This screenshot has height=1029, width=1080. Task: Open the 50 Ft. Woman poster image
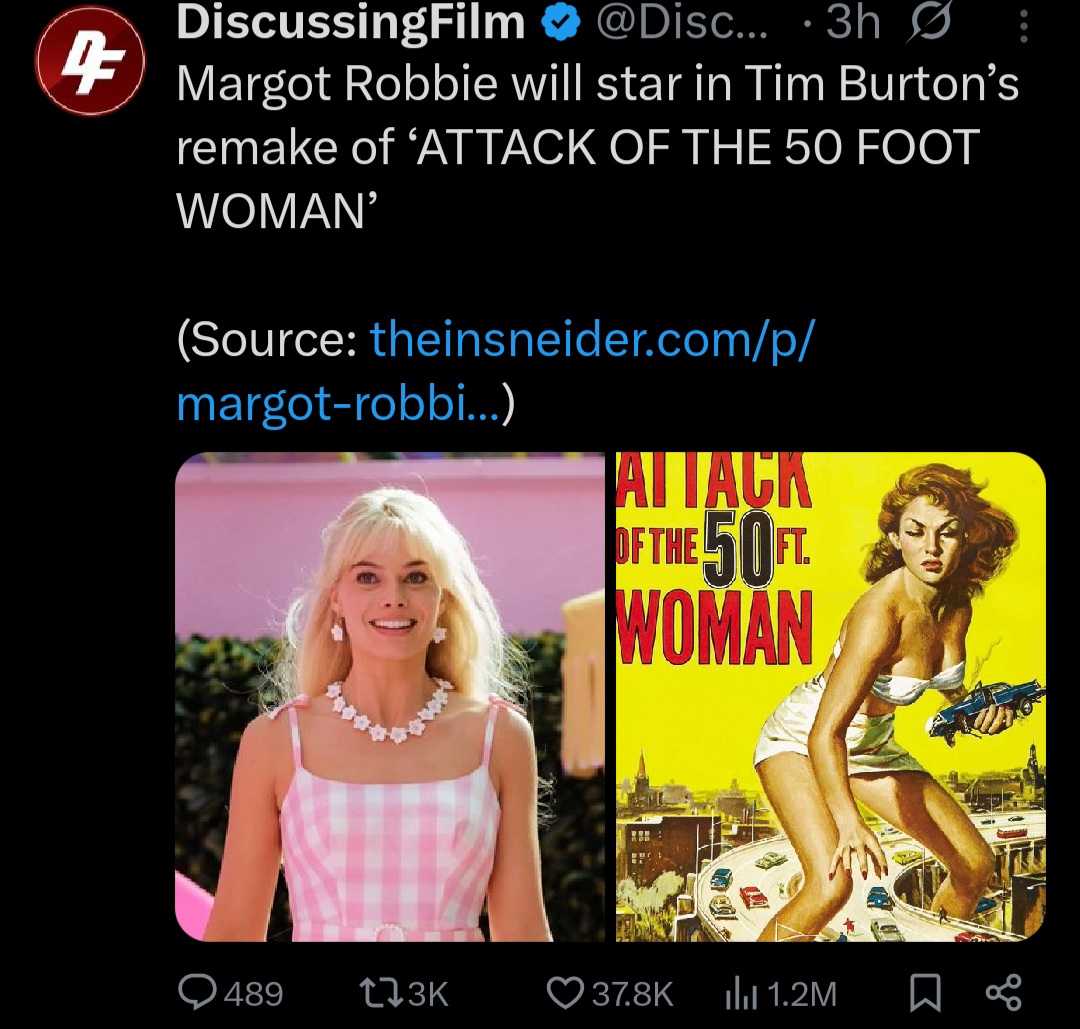[x=831, y=696]
